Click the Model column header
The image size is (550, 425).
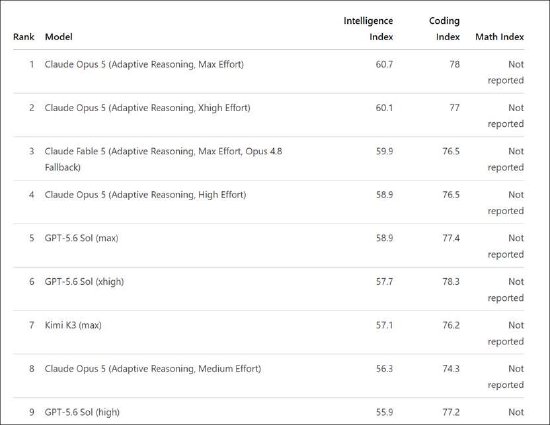click(59, 37)
